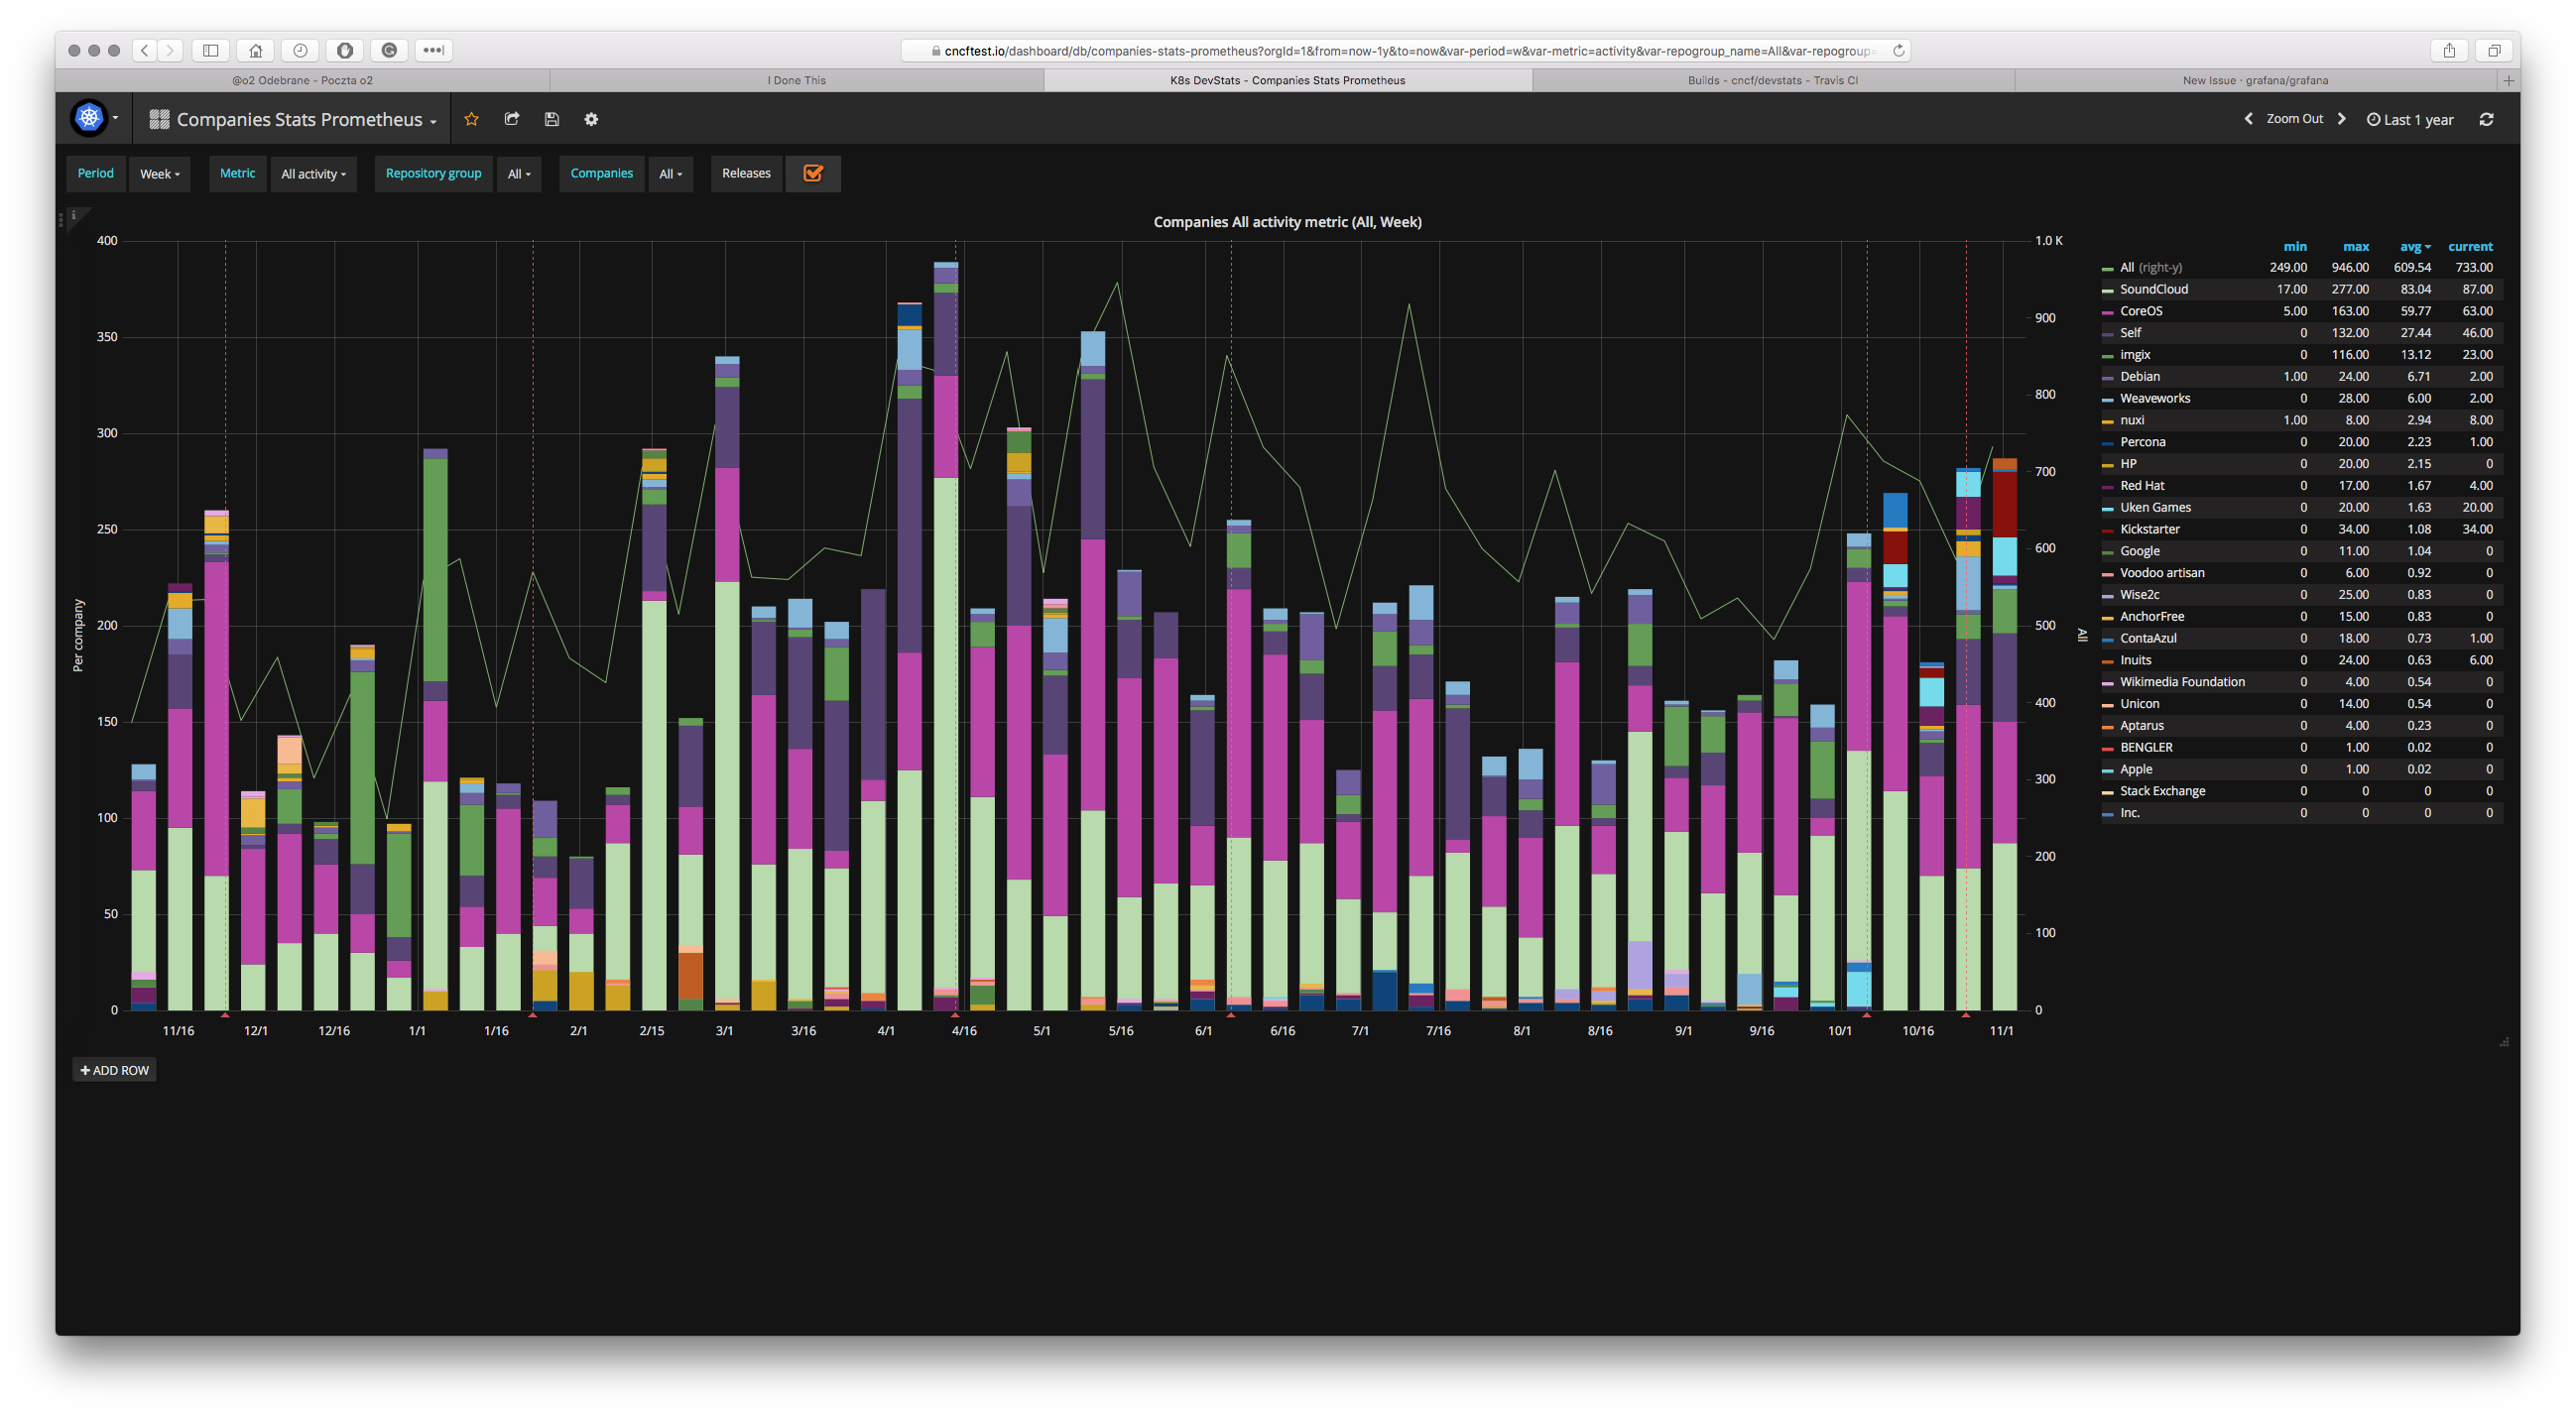Refresh the dashboard with the refresh icon
Screen dimensions: 2576x1415
point(2487,119)
